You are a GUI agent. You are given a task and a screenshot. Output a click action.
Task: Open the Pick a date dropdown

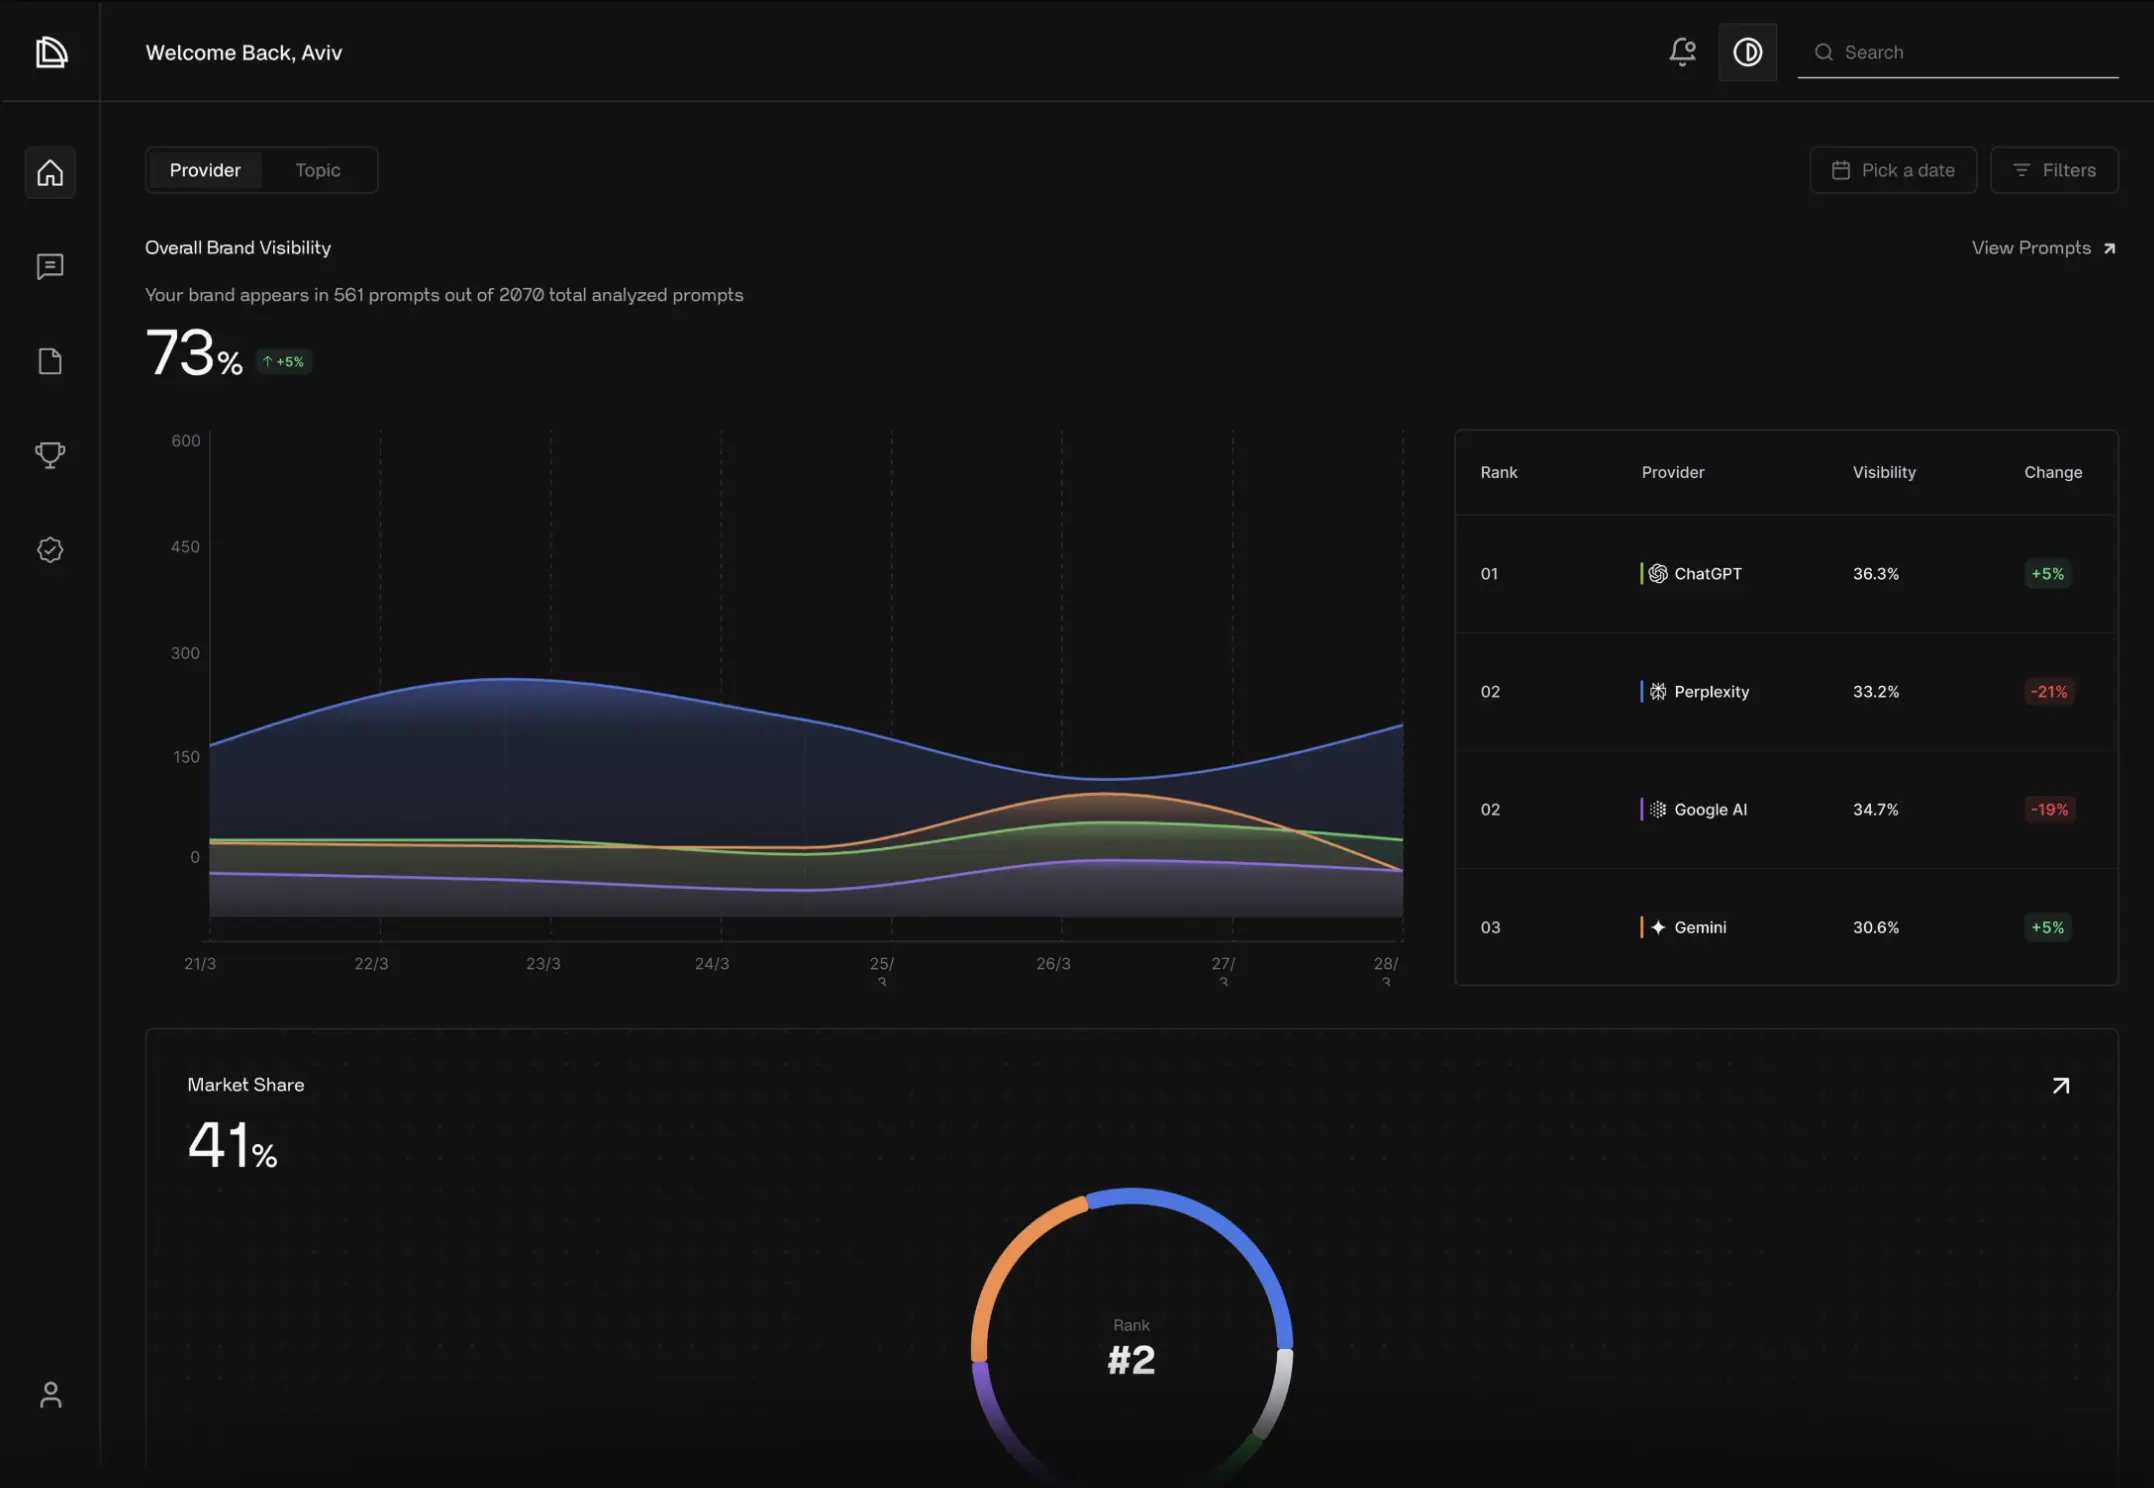point(1892,170)
